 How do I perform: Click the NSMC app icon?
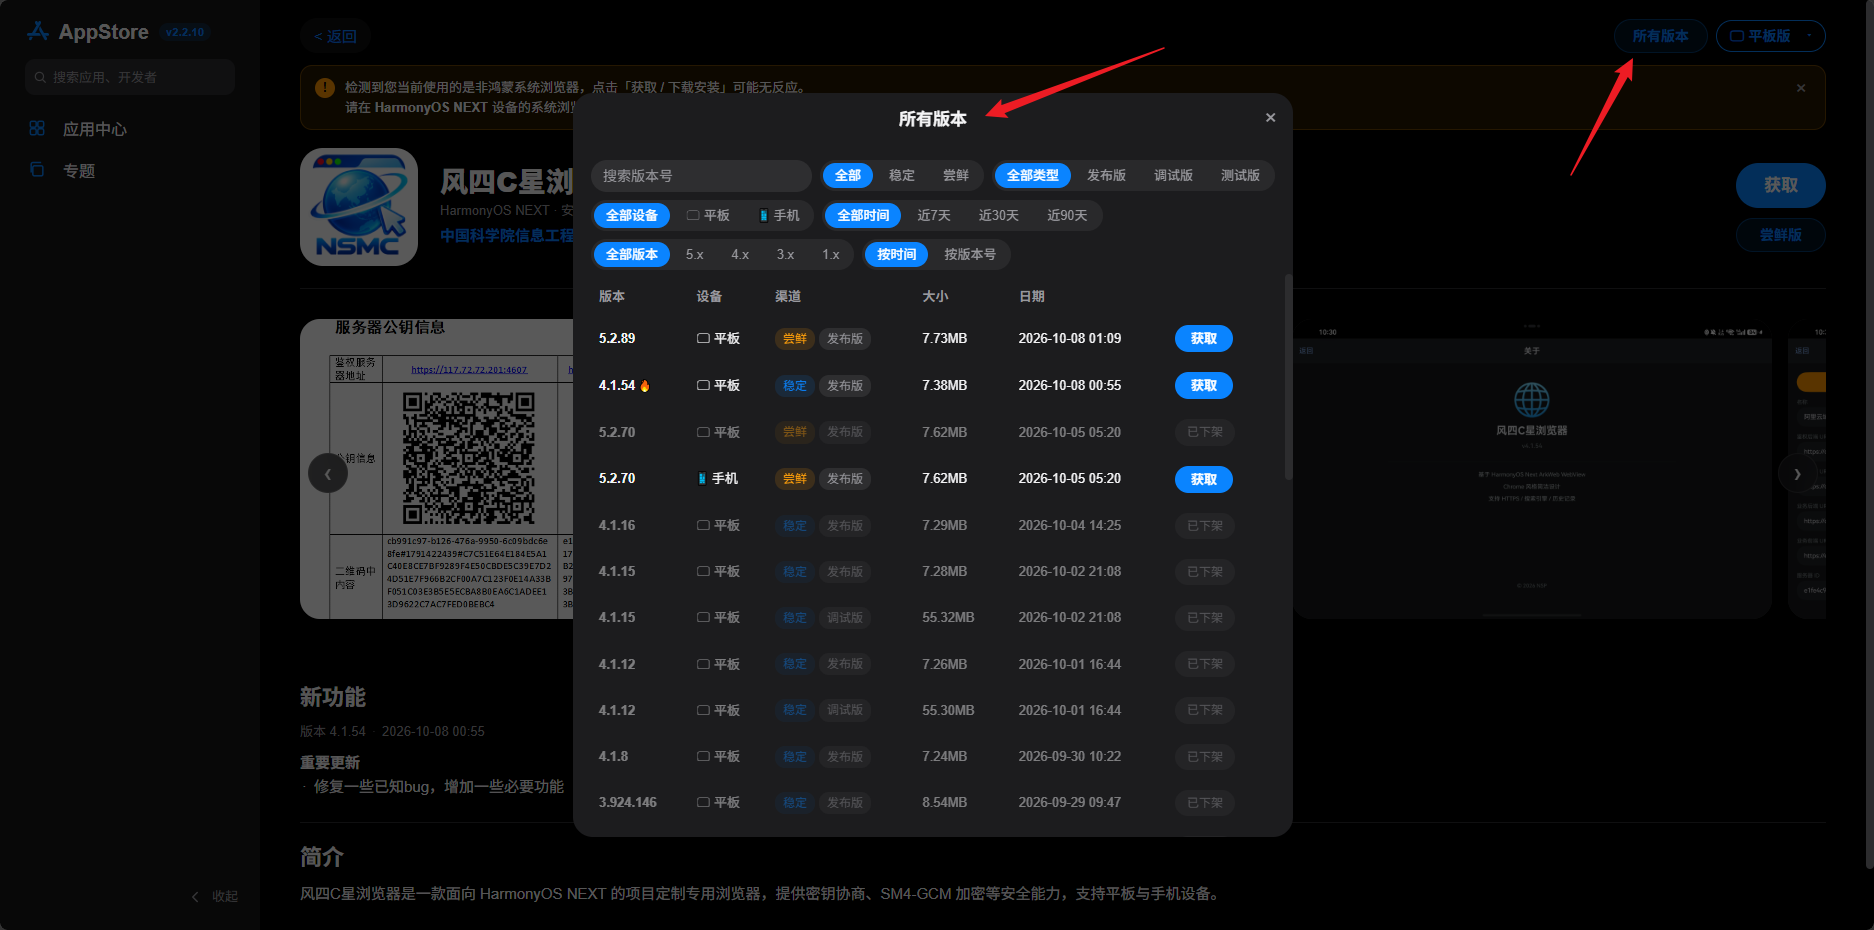click(x=359, y=207)
